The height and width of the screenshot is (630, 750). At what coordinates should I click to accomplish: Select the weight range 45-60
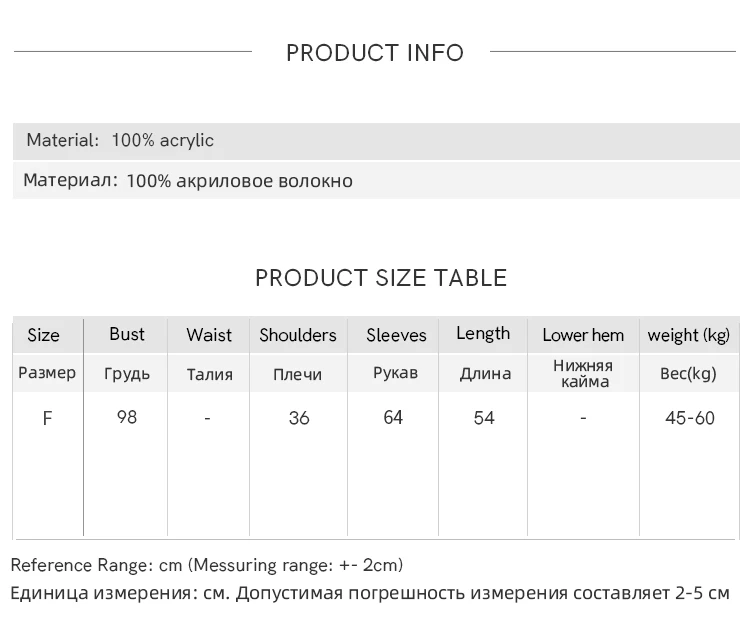(x=690, y=419)
